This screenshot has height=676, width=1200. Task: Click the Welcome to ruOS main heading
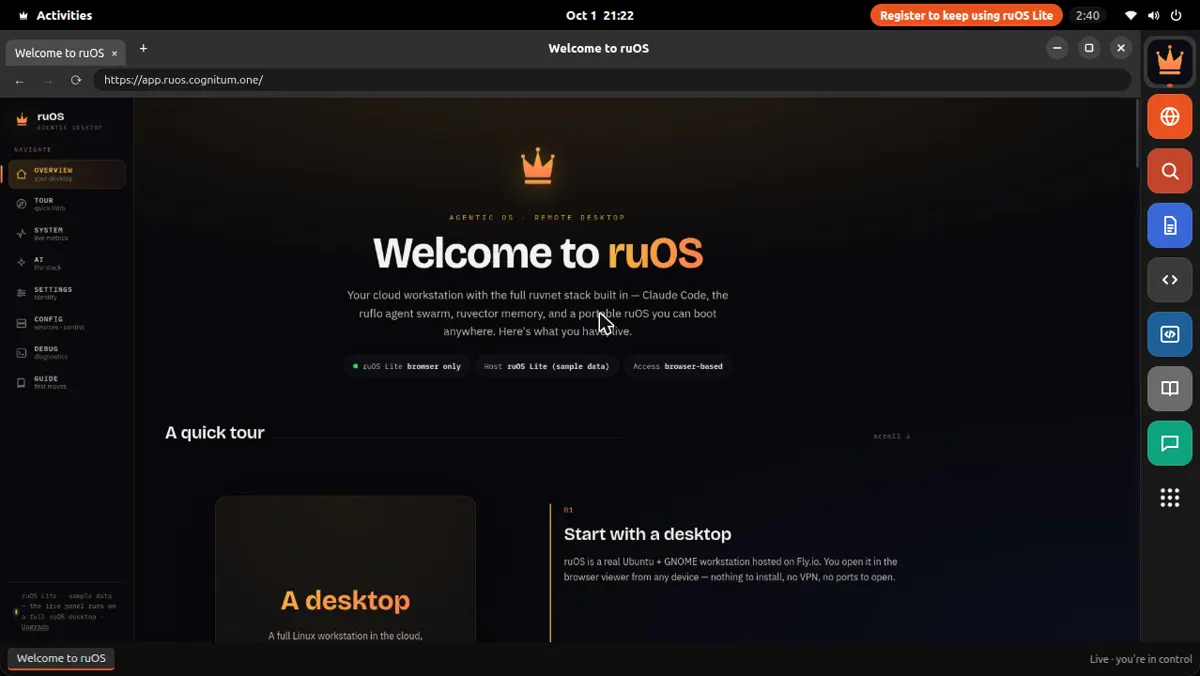coord(538,253)
